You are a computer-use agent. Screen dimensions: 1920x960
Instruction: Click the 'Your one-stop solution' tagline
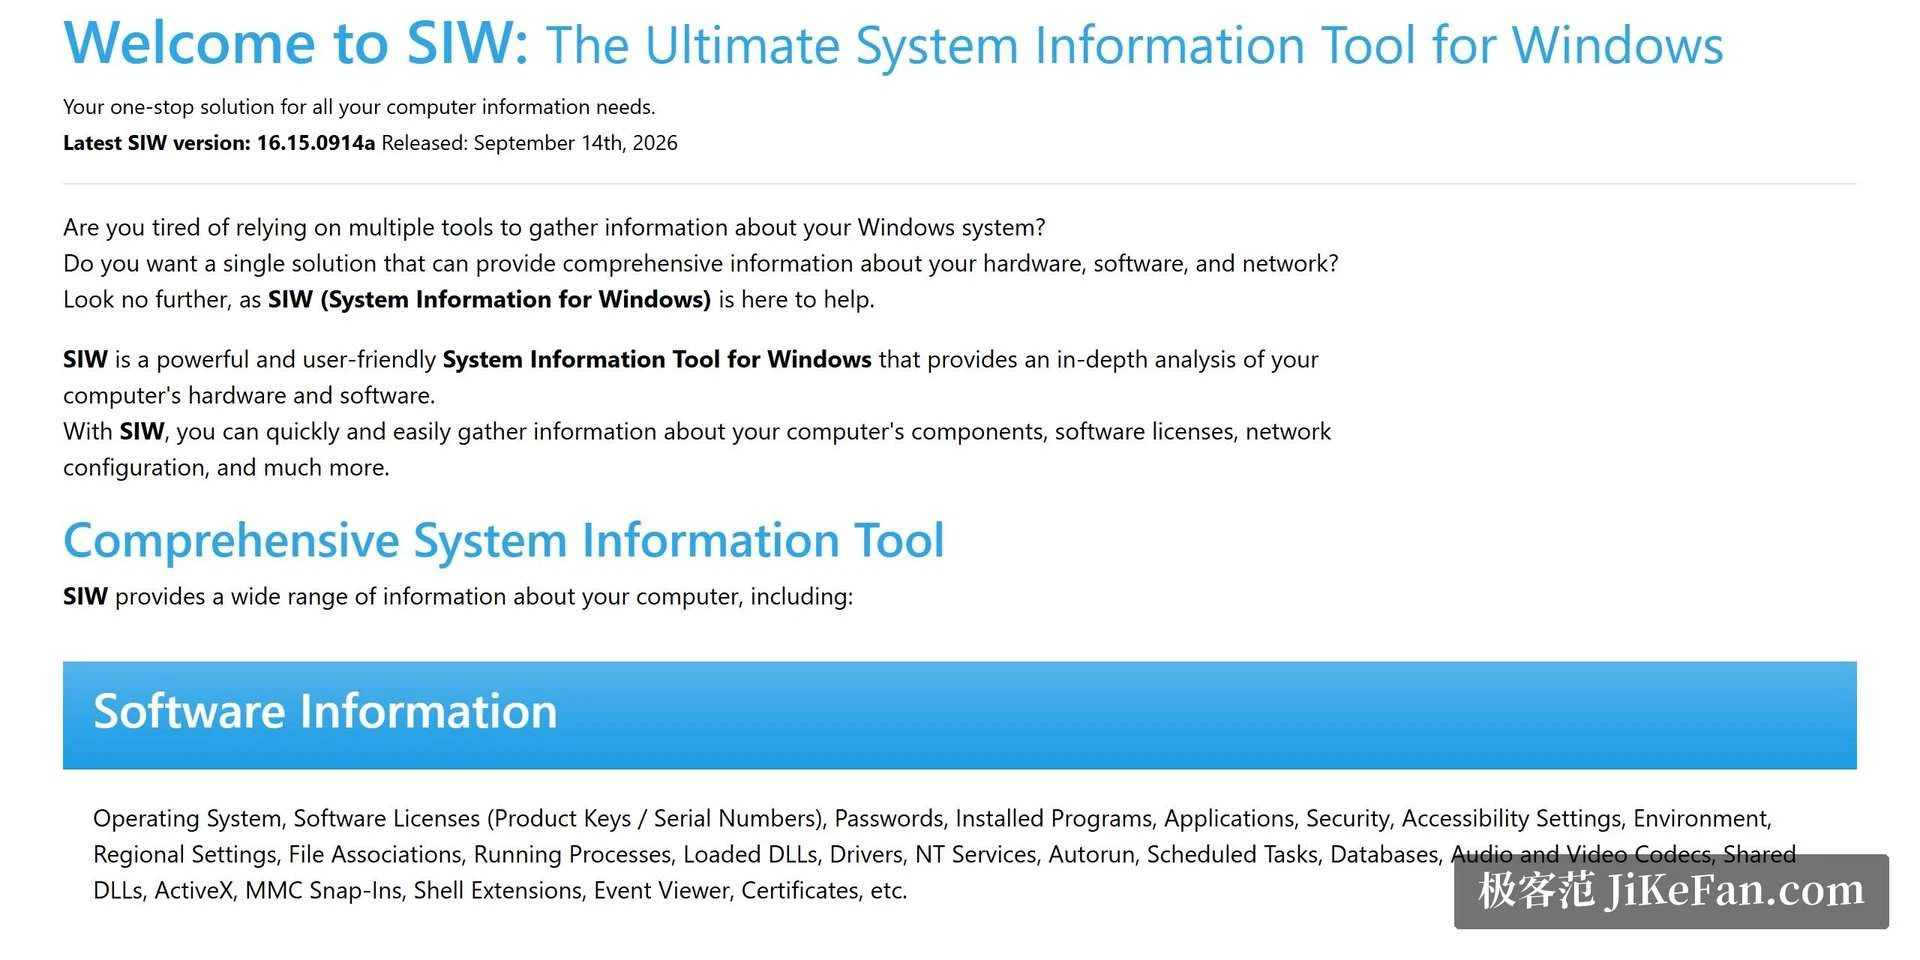point(359,107)
